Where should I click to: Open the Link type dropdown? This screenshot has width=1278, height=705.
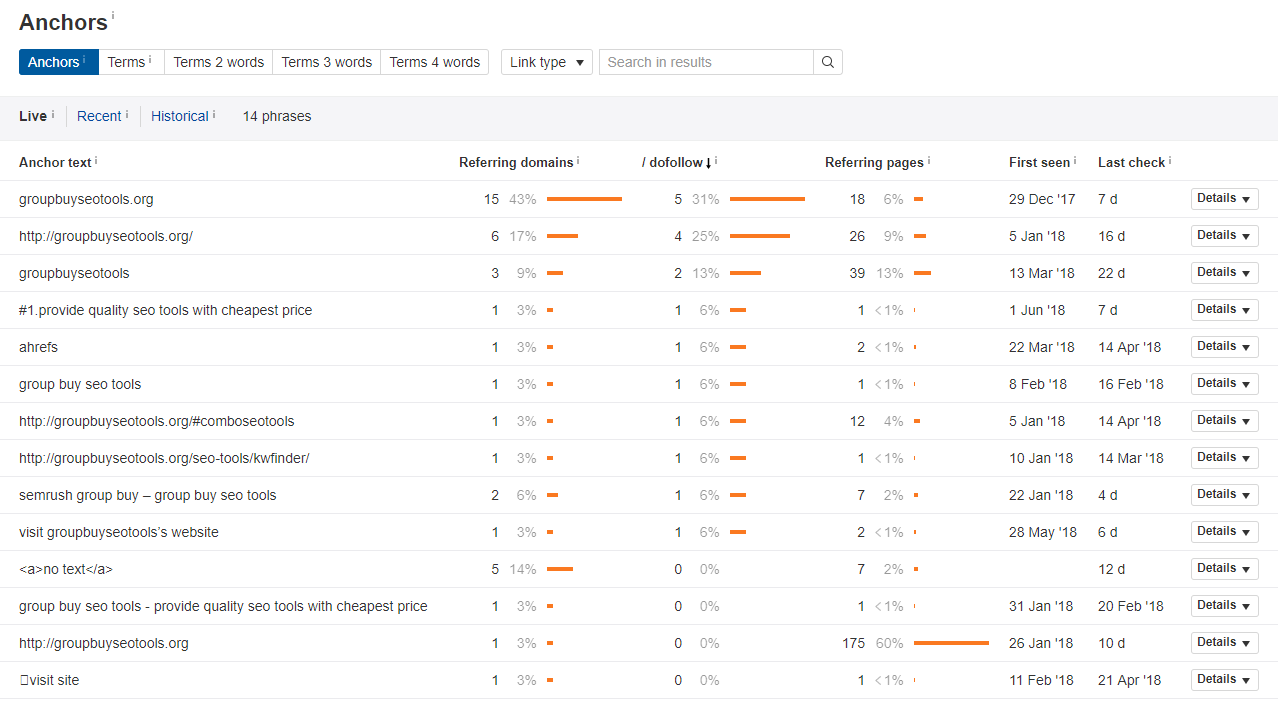546,62
